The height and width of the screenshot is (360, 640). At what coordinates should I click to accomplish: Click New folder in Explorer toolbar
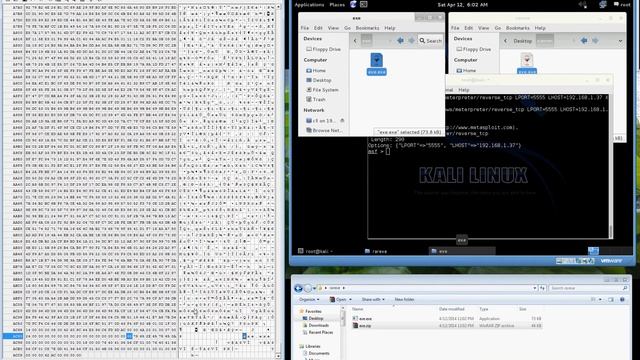coord(404,300)
